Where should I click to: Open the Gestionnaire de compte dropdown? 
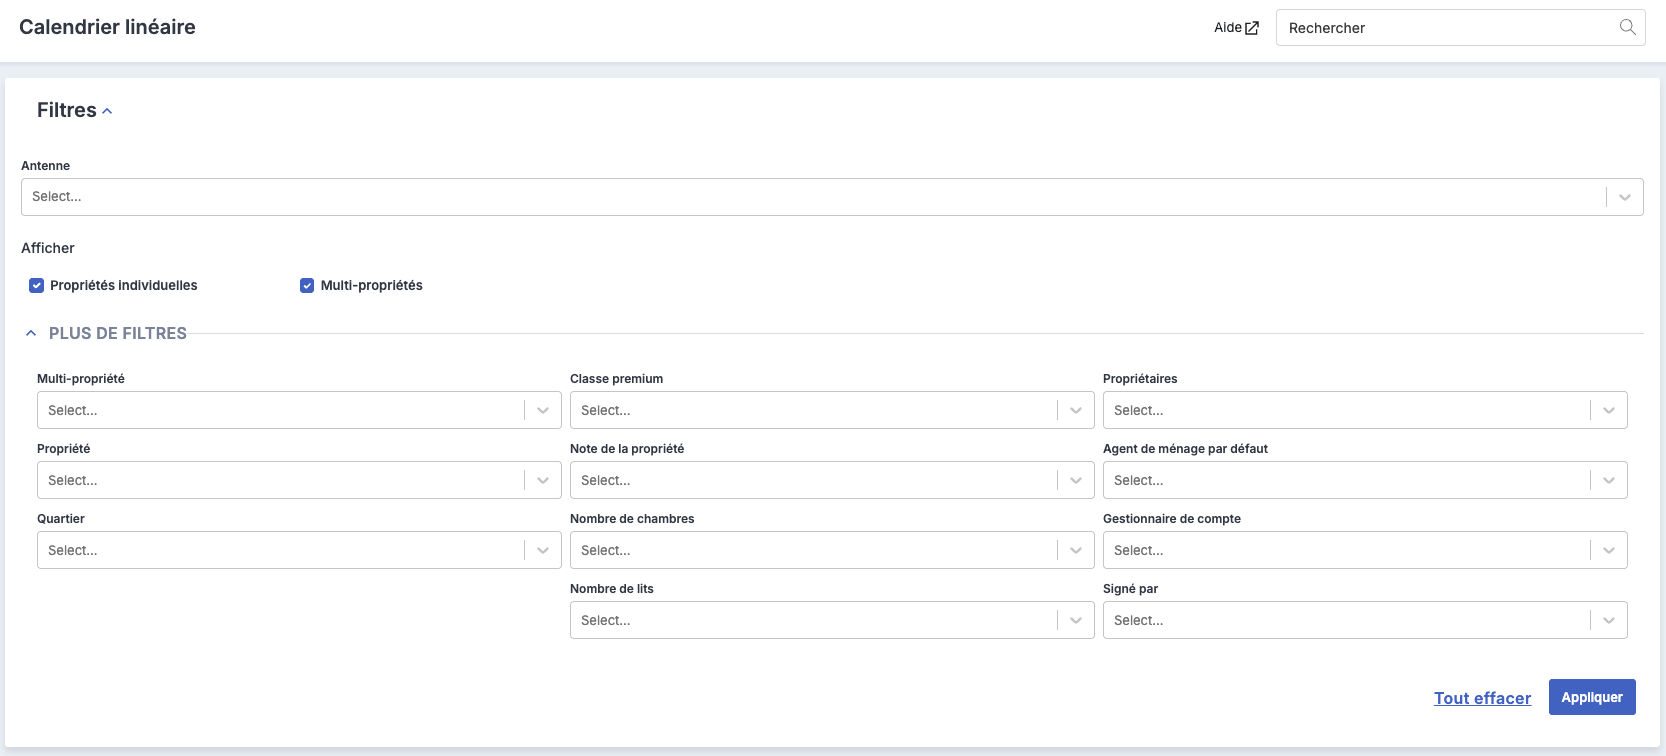coord(1365,550)
